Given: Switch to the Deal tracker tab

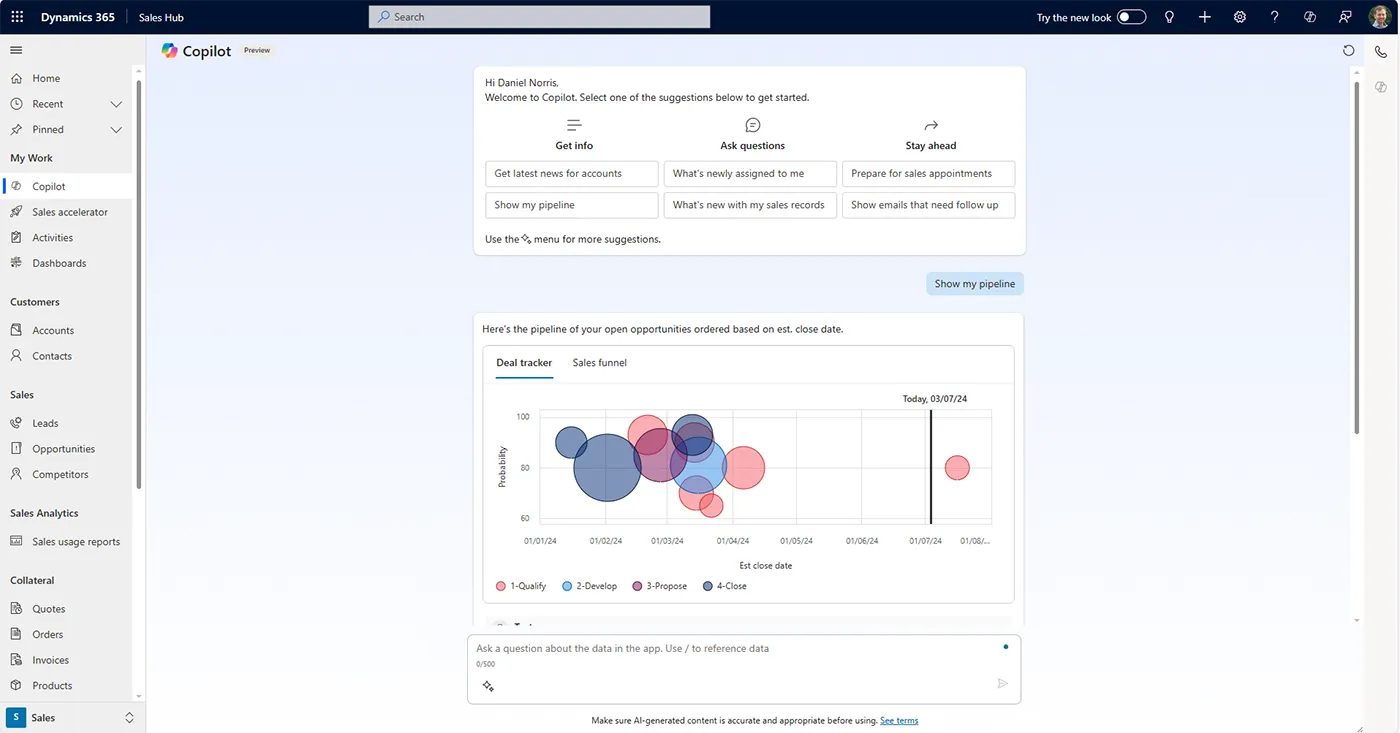Looking at the screenshot, I should click(524, 363).
